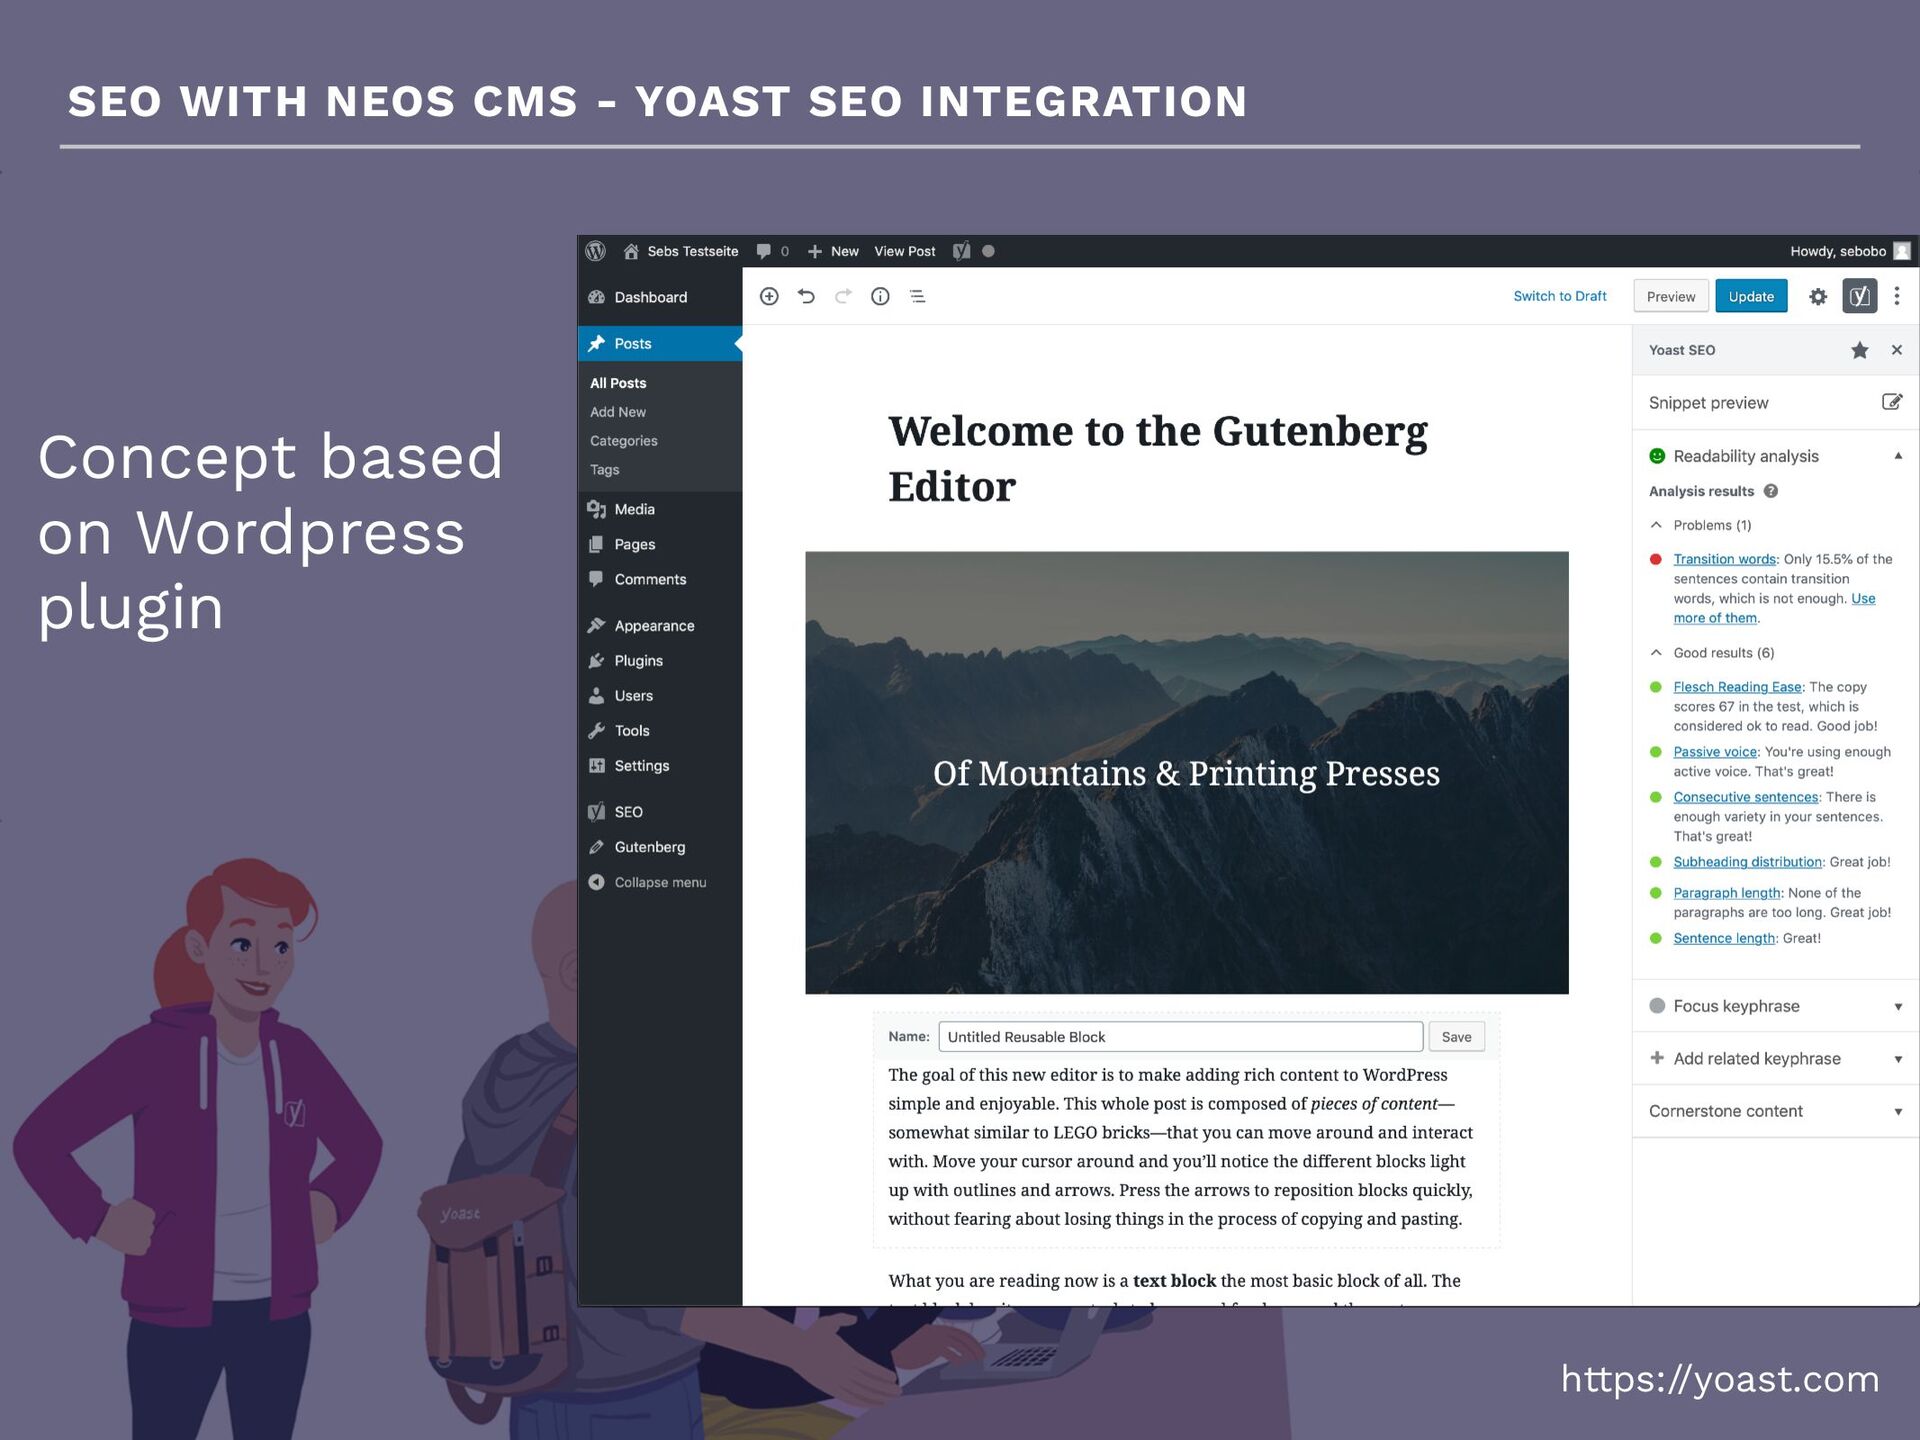Image resolution: width=1920 pixels, height=1440 pixels.
Task: Click the WordPress logo in admin bar
Action: [596, 251]
